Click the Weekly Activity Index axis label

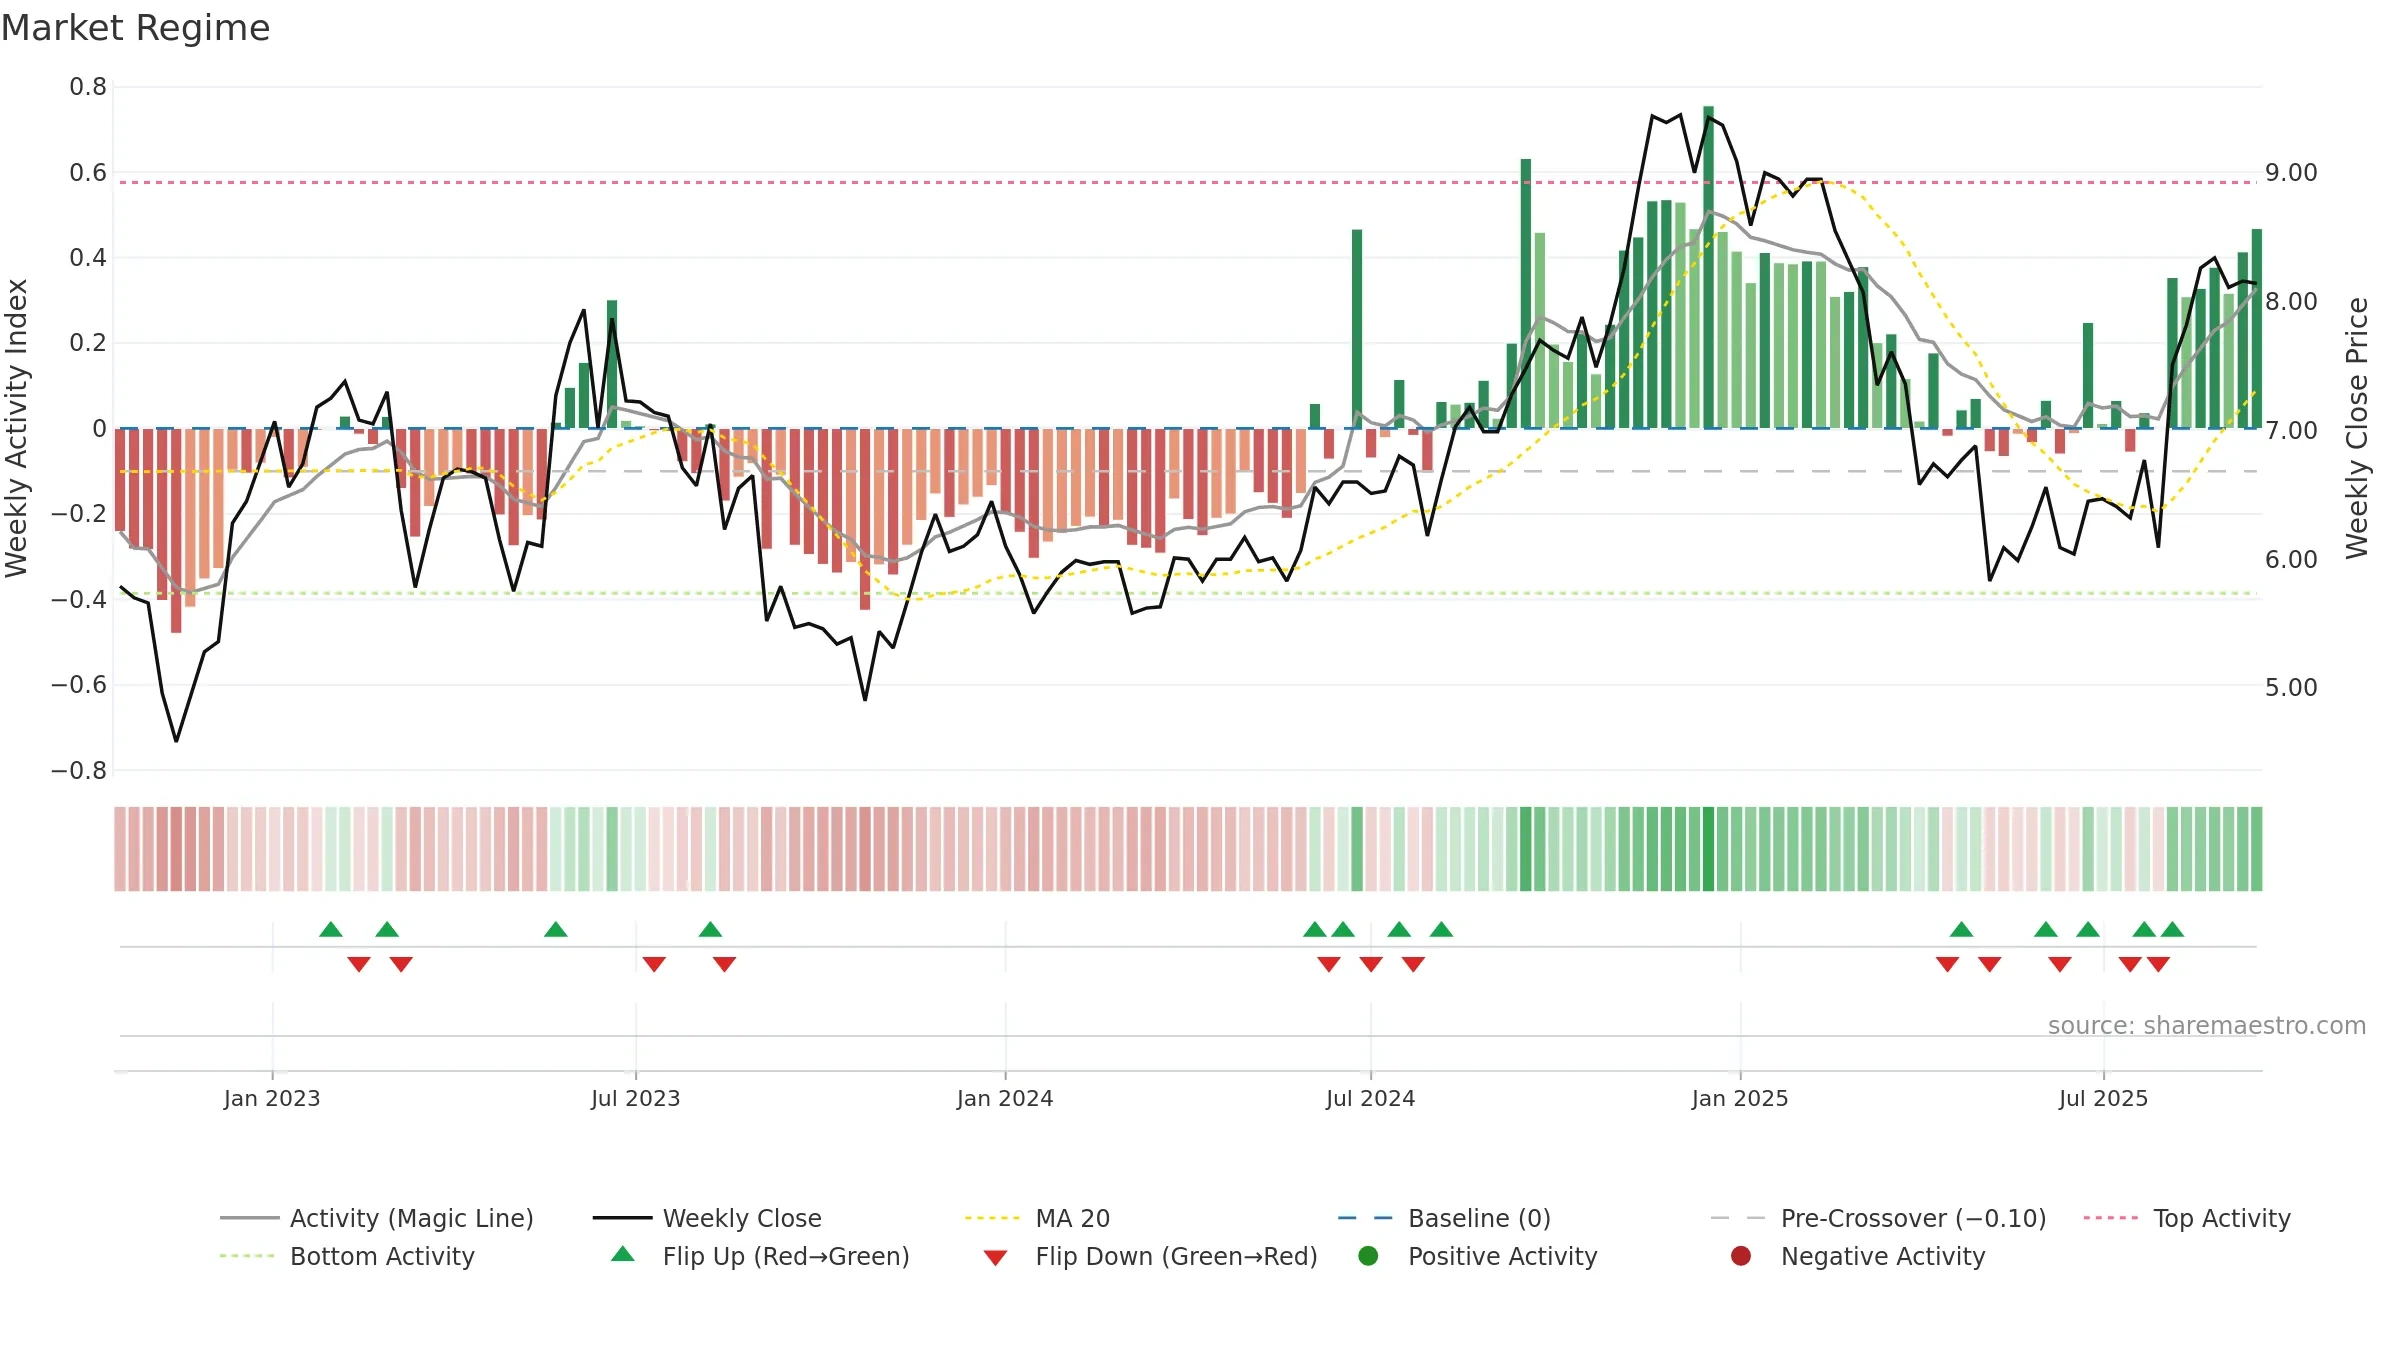(x=16, y=428)
